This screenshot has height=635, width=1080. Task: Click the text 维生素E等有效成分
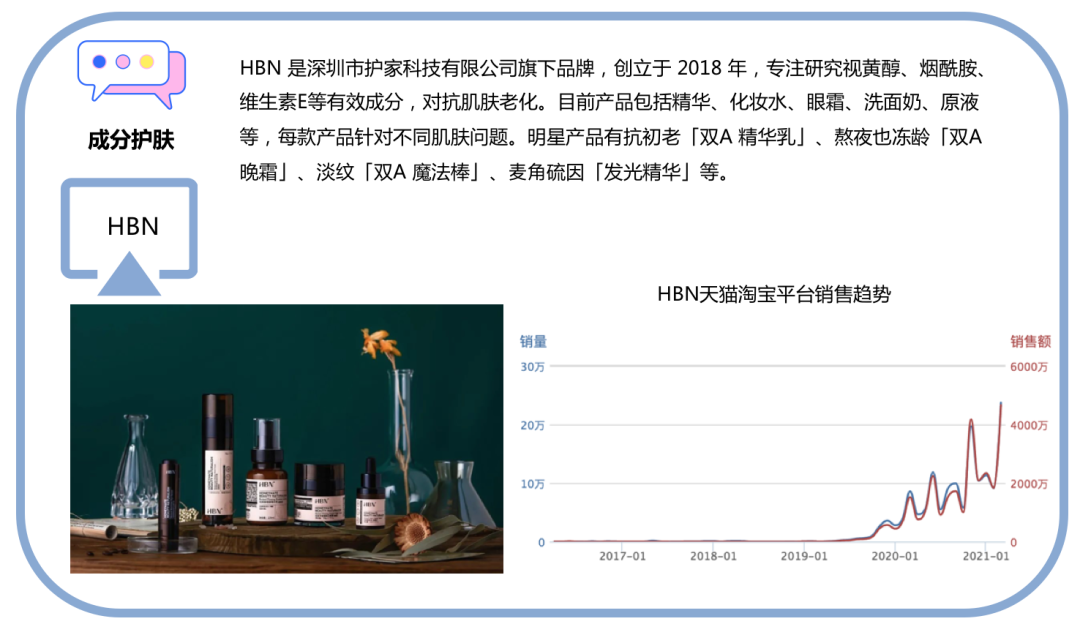click(x=321, y=103)
